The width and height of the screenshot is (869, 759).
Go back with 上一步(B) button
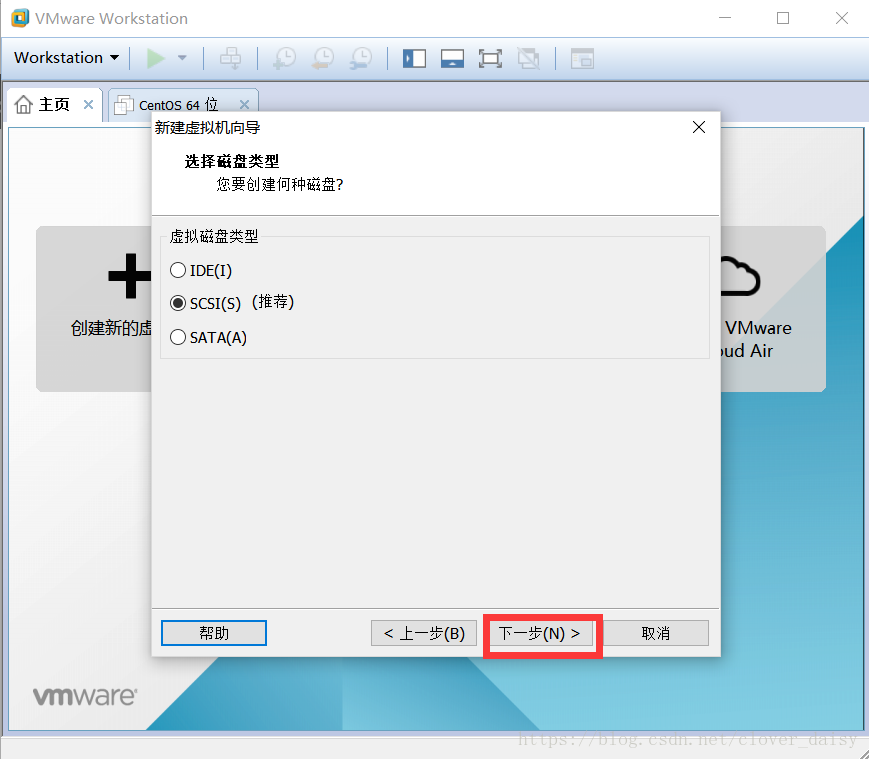click(x=424, y=633)
